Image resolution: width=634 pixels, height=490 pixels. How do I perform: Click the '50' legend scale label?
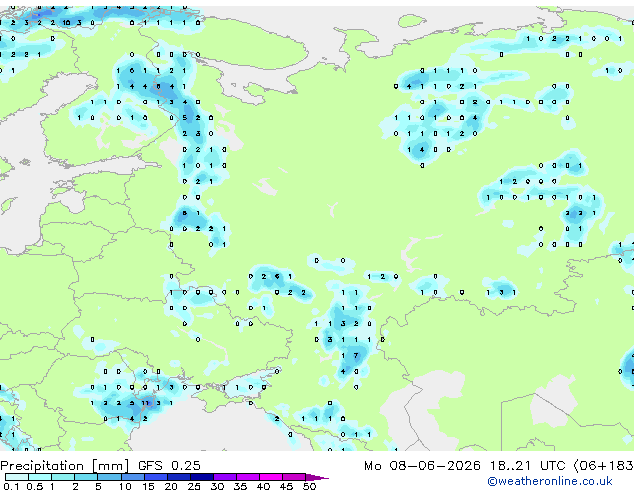point(309,486)
